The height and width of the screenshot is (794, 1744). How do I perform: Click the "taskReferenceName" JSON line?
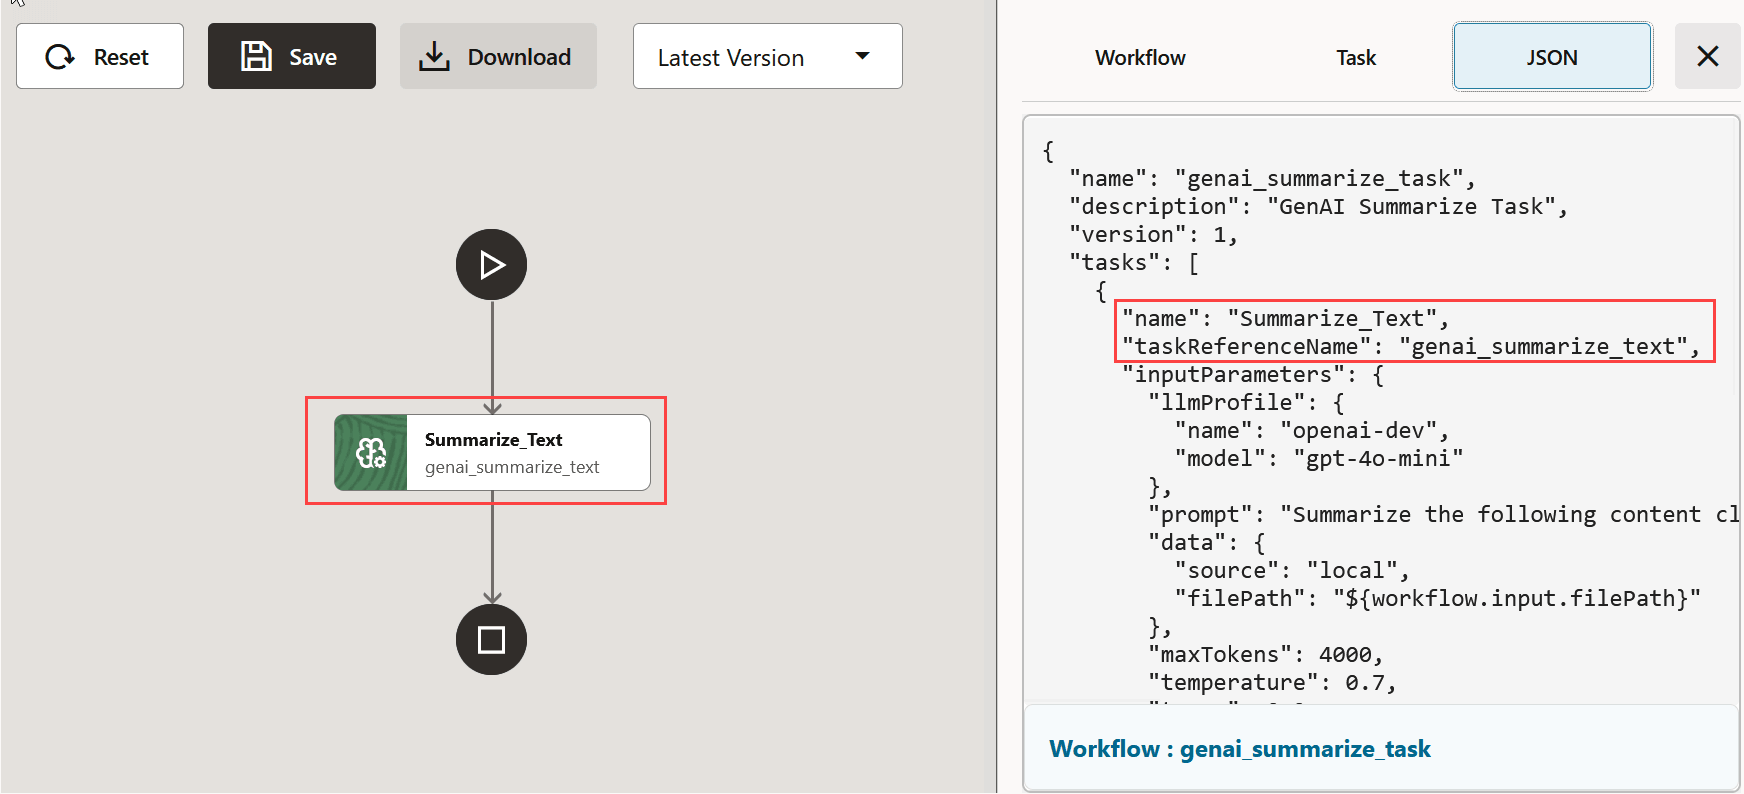pos(1411,346)
